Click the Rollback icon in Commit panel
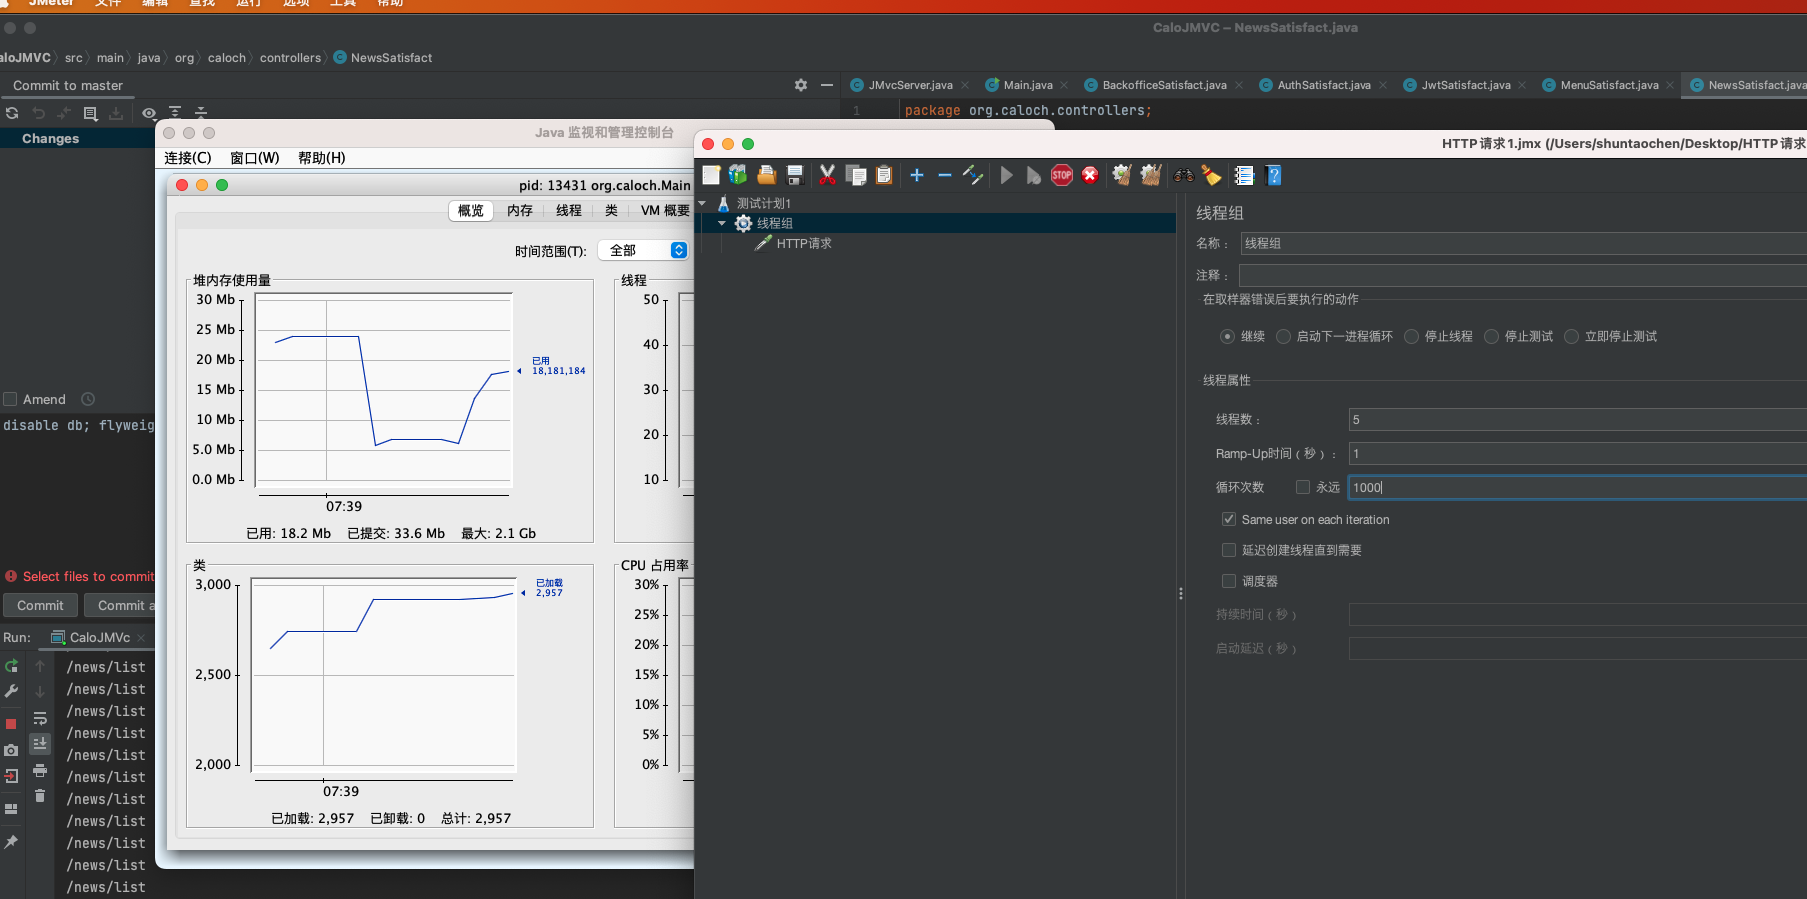The width and height of the screenshot is (1807, 899). [x=38, y=113]
